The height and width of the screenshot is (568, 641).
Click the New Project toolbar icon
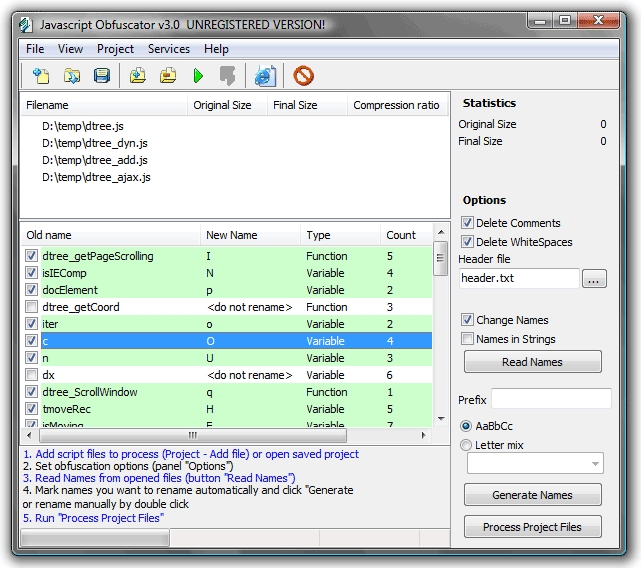40,75
